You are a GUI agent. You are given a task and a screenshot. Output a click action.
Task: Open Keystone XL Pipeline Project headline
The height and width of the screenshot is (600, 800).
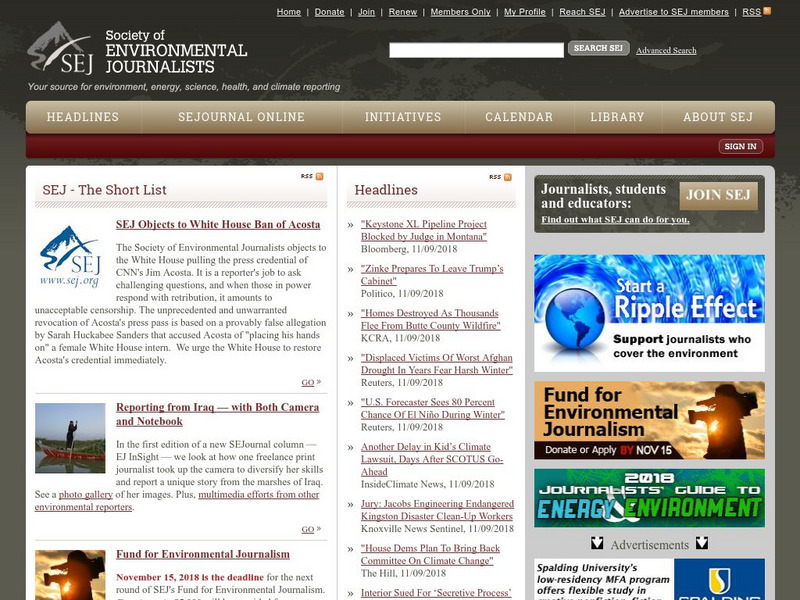point(423,230)
